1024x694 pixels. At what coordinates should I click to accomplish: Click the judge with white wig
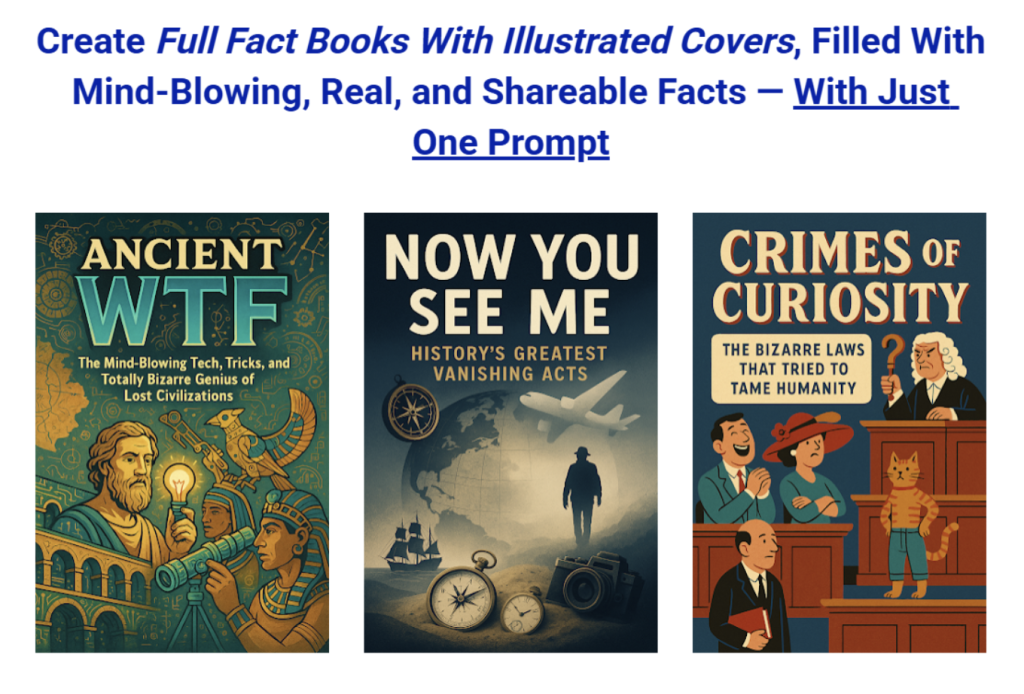[935, 377]
